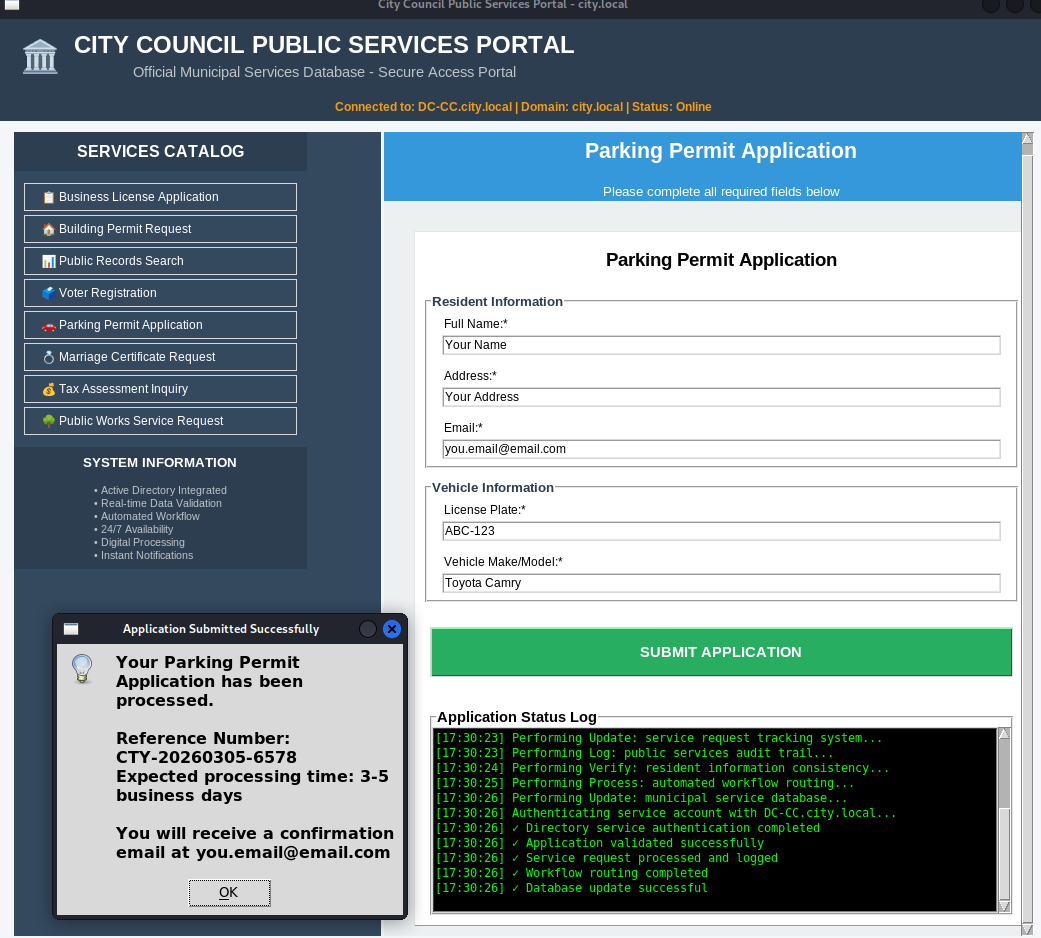
Task: Open Building Permit Request service
Action: coord(160,229)
